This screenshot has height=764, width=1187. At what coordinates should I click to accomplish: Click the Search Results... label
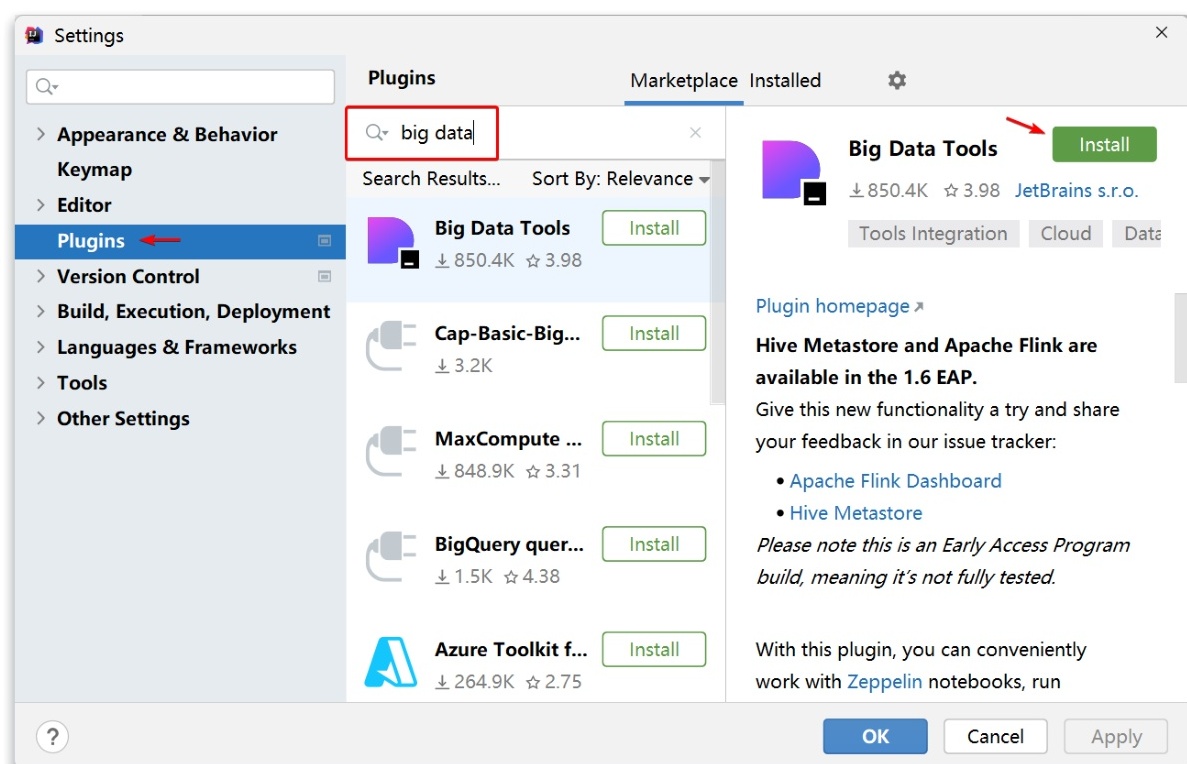(431, 179)
